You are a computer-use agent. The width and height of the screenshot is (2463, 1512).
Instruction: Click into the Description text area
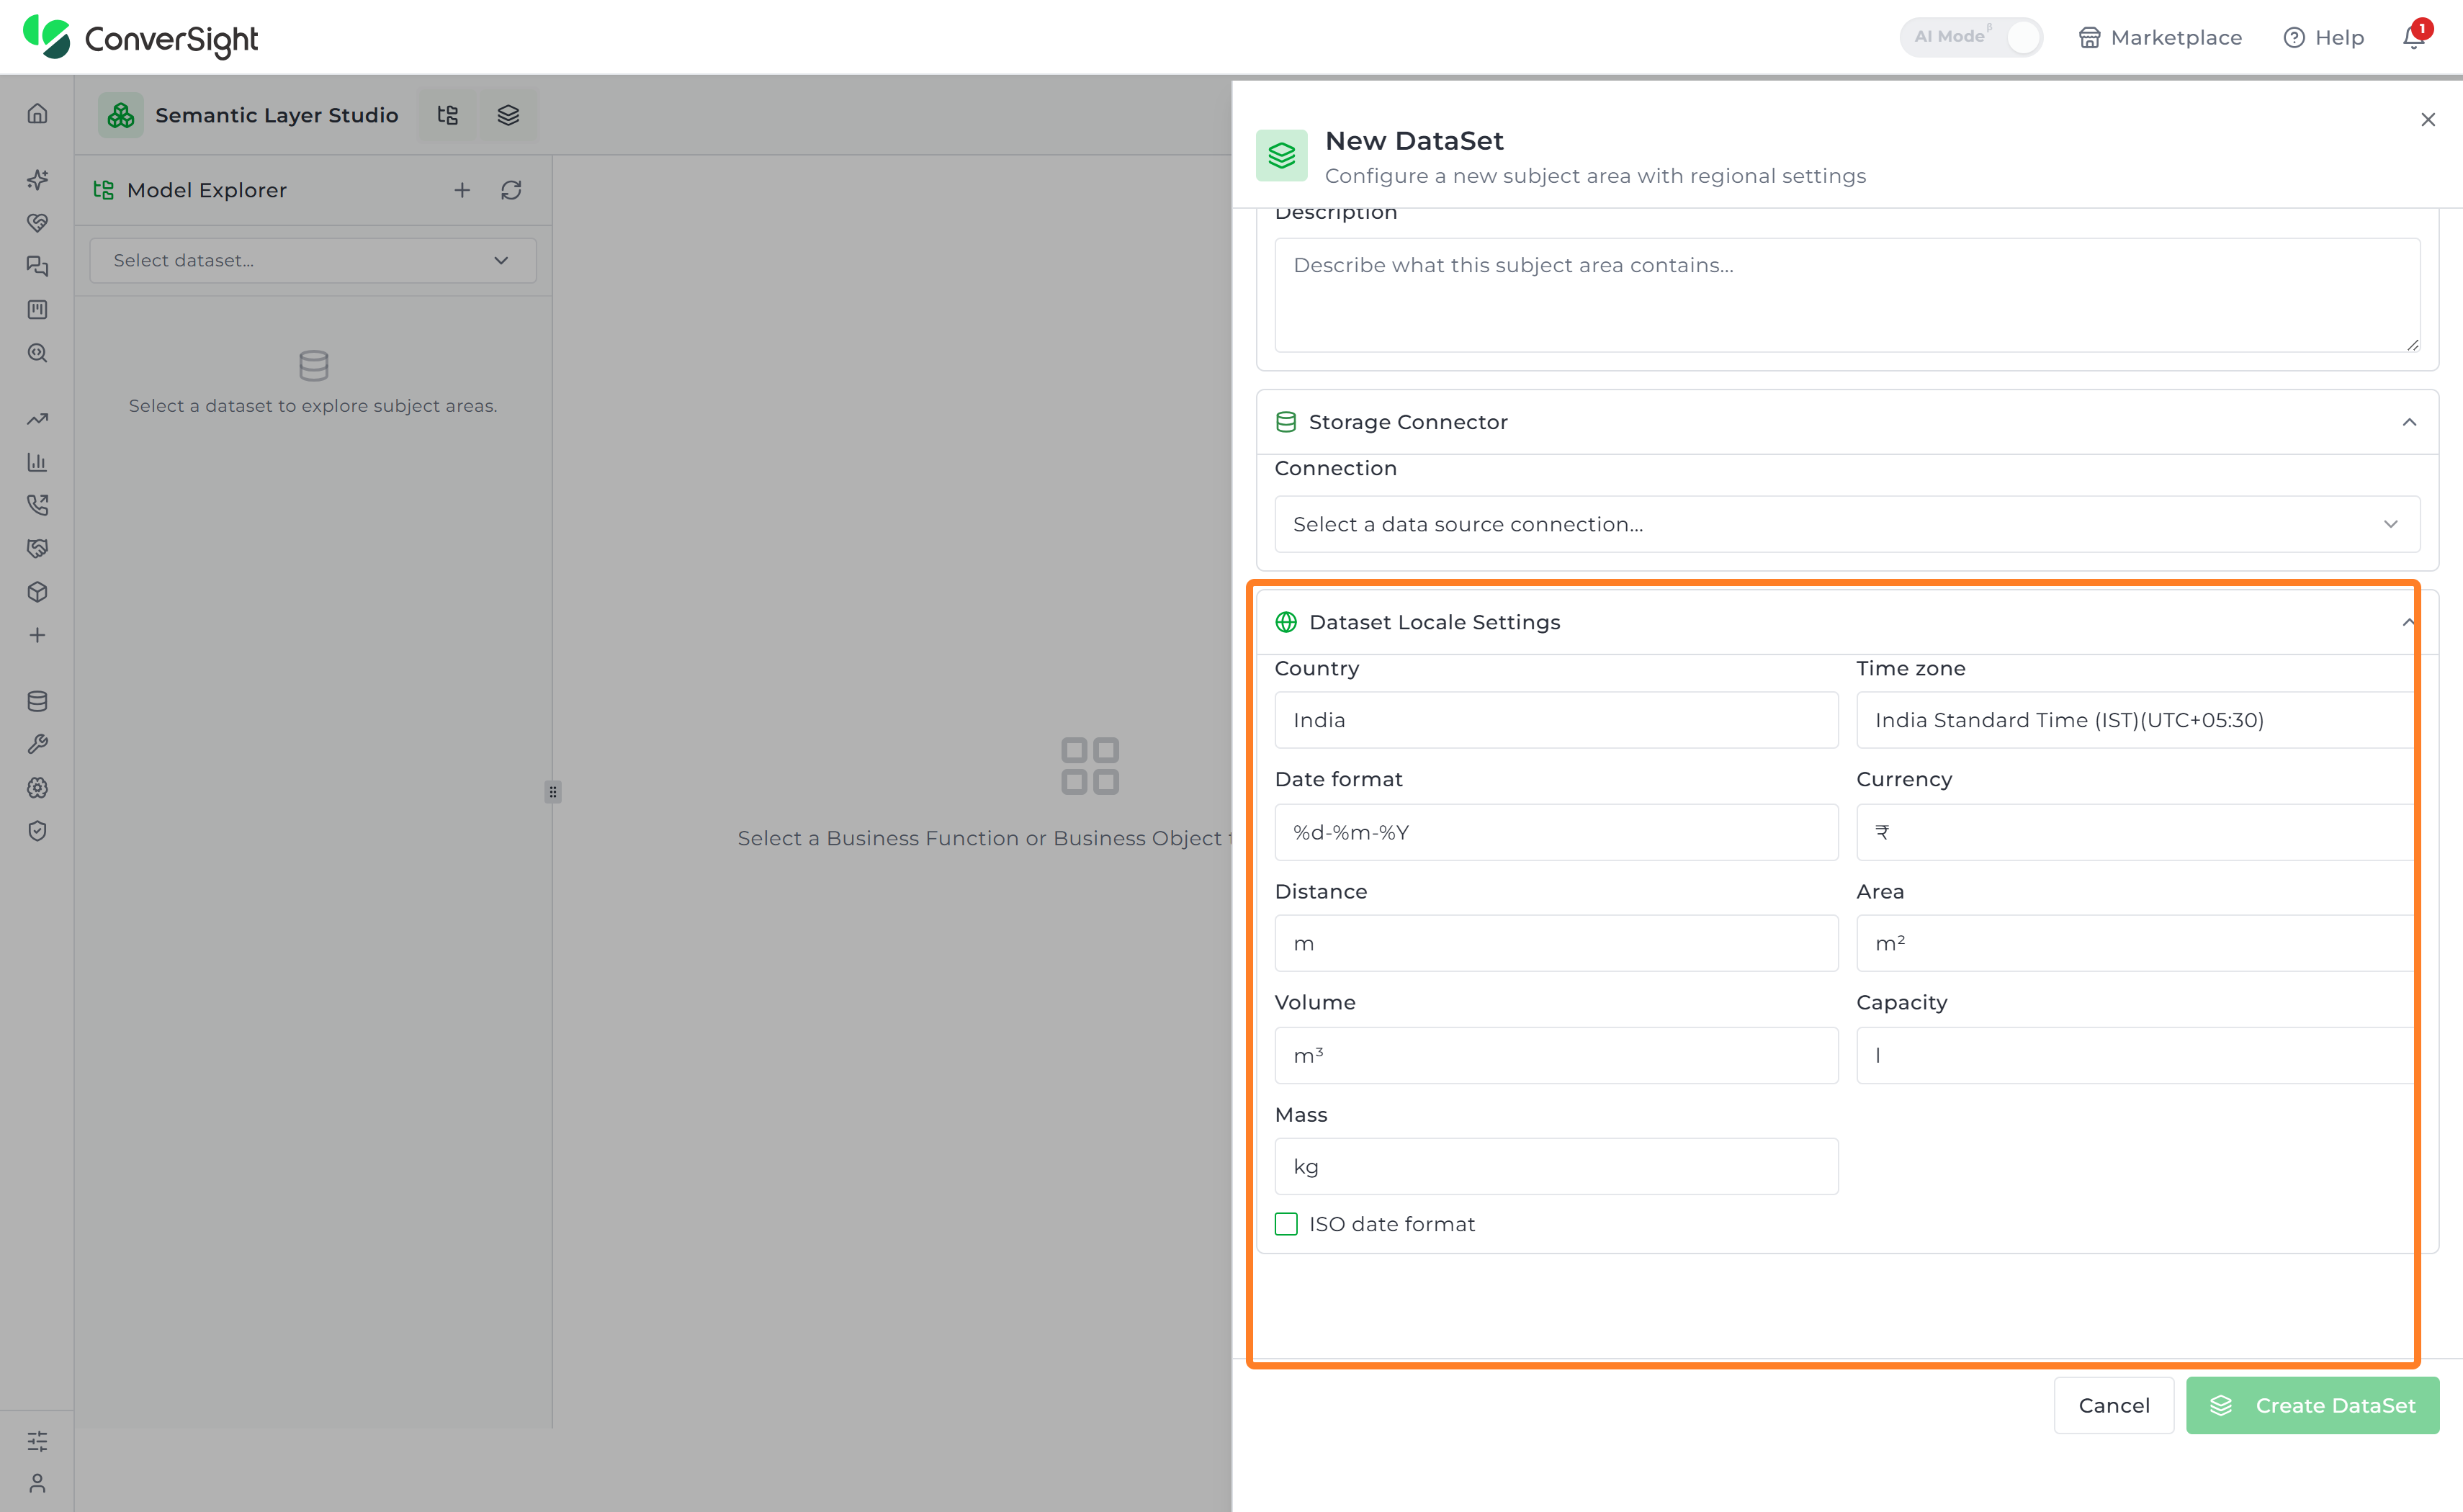coord(1846,295)
